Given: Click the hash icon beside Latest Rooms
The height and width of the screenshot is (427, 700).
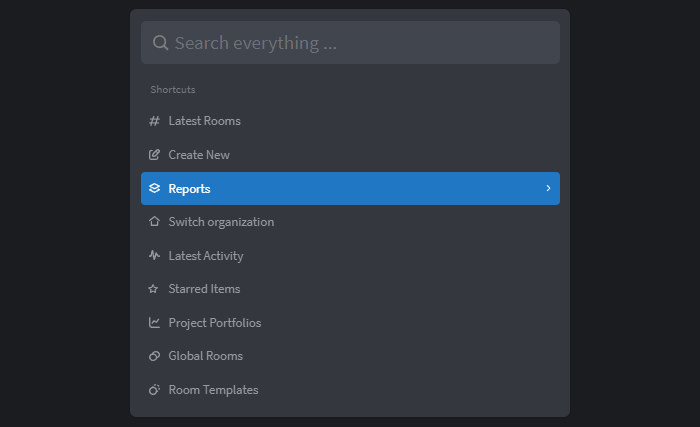Looking at the screenshot, I should pos(154,121).
